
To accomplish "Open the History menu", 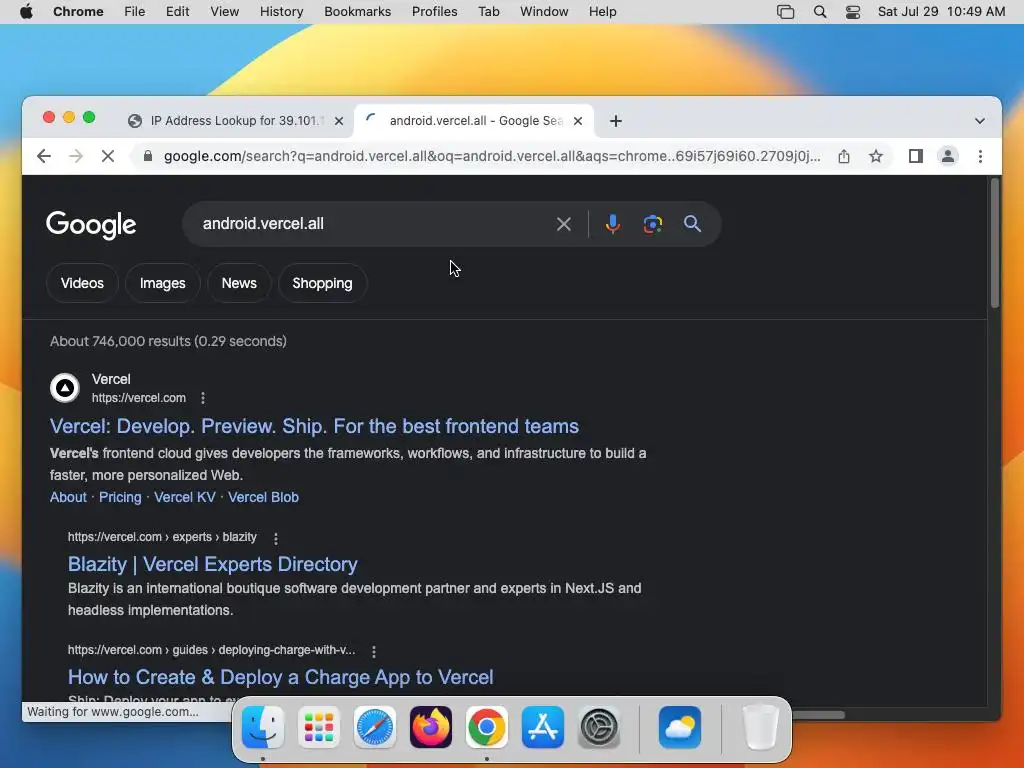I will [281, 12].
